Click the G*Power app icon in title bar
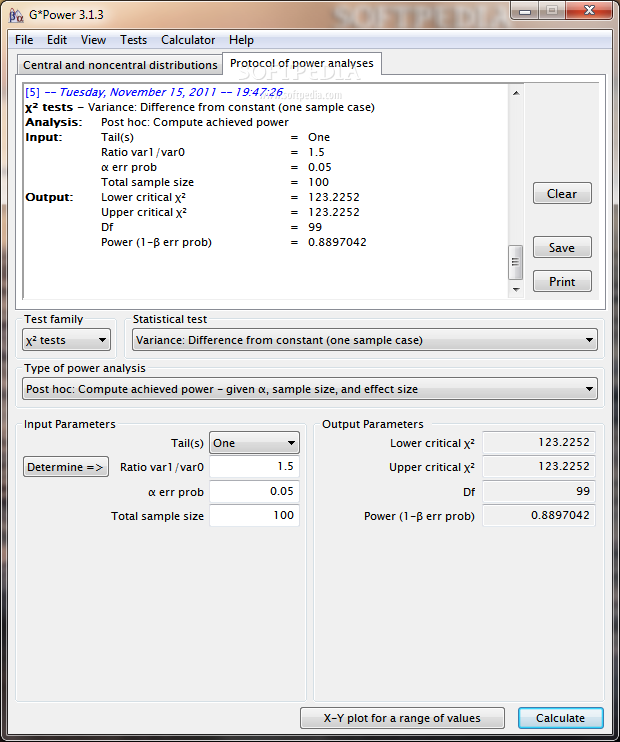This screenshot has height=742, width=620. coord(16,15)
